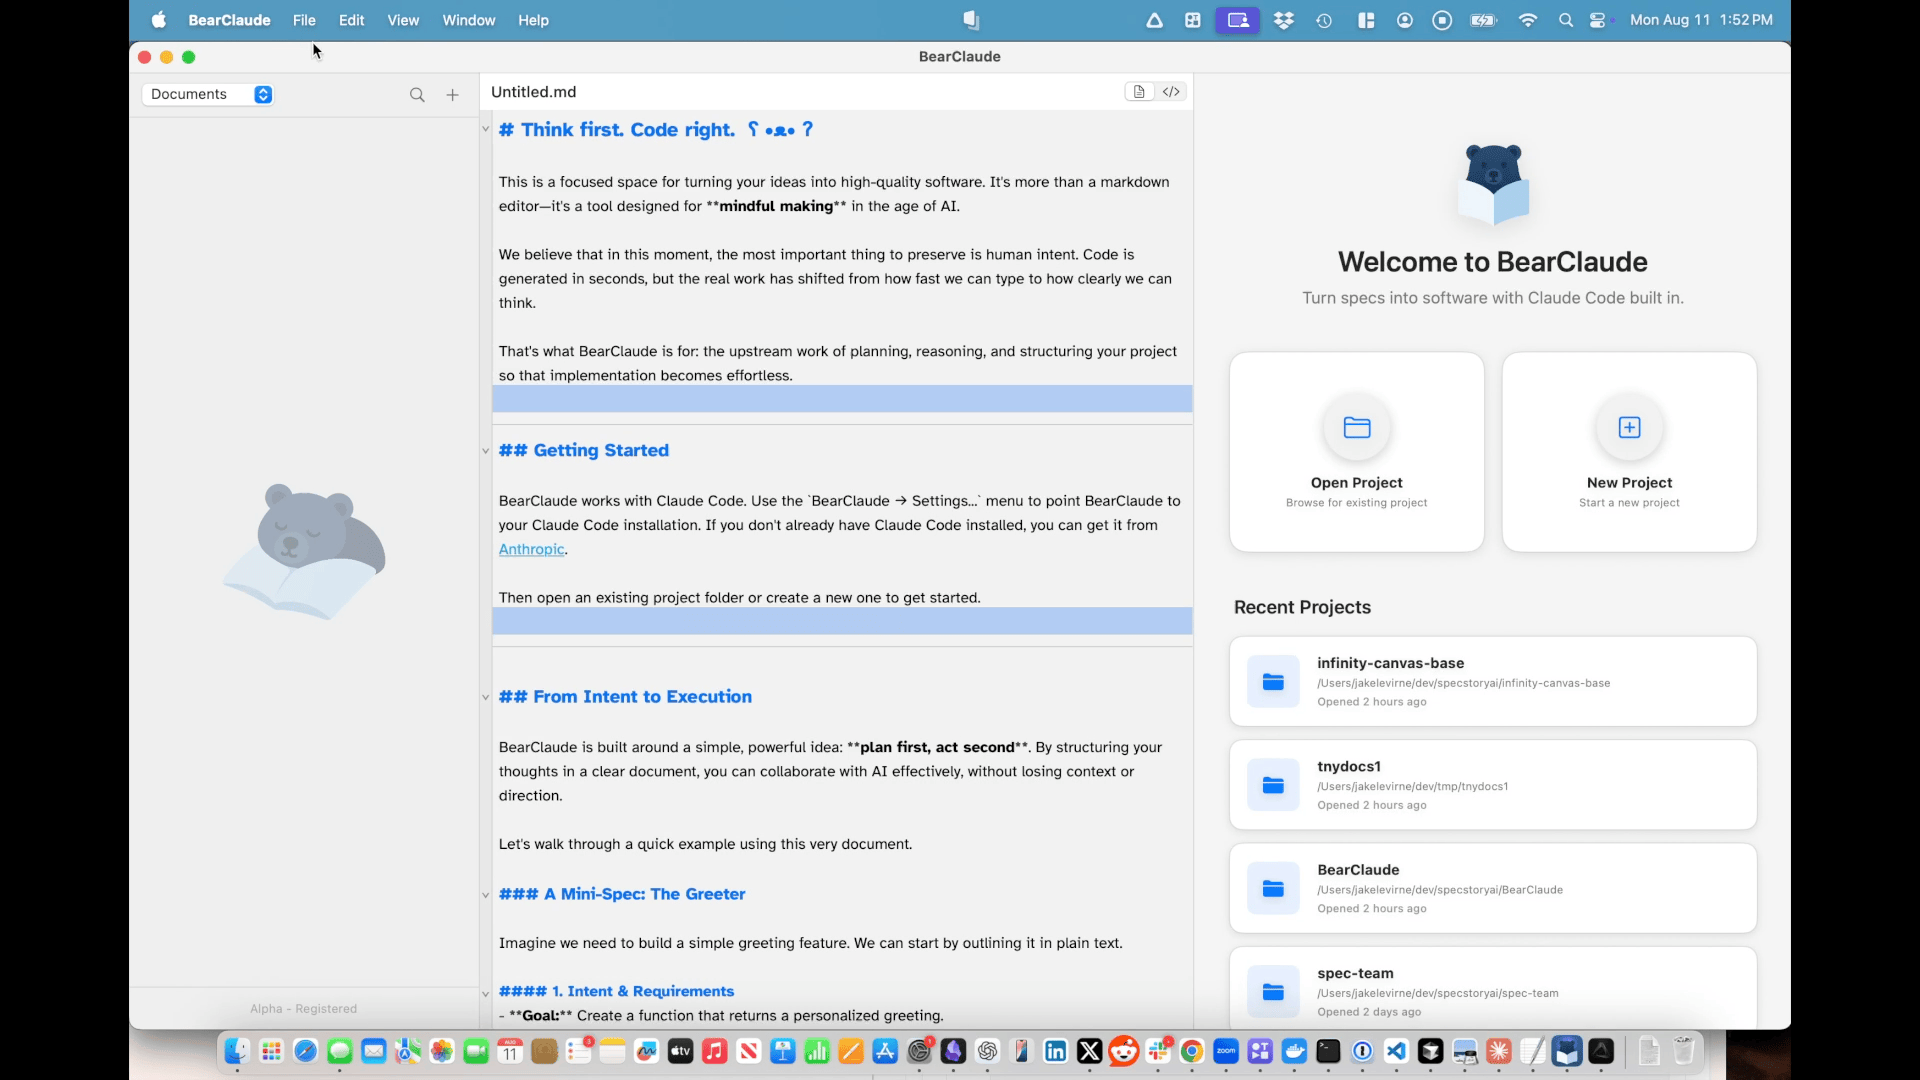Click the search icon in the sidebar

tap(417, 95)
